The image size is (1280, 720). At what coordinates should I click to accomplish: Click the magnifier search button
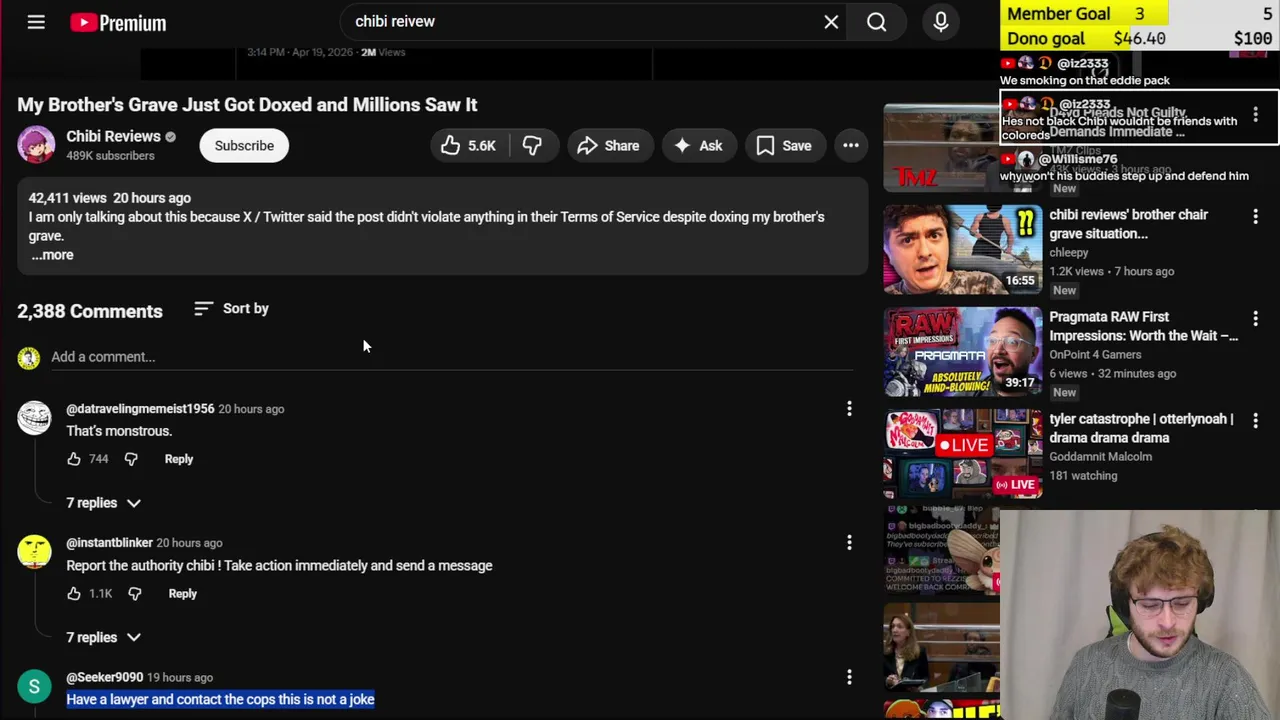coord(876,22)
